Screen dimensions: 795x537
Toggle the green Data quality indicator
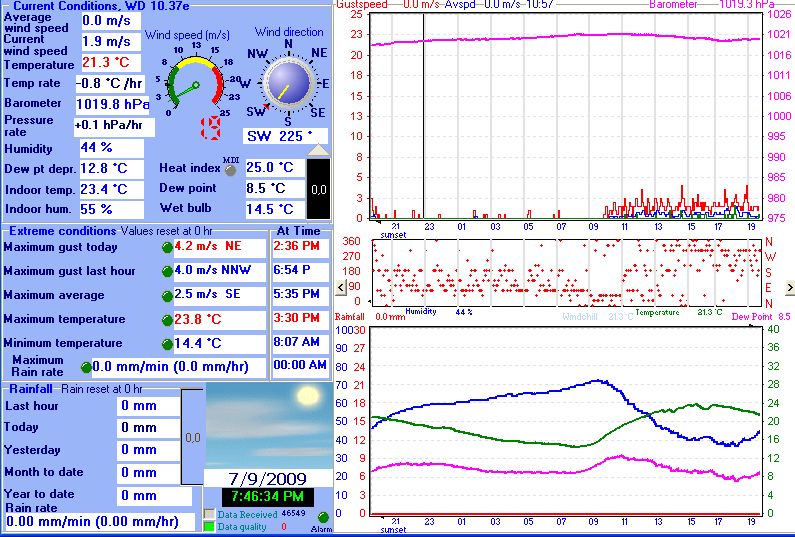[209, 526]
